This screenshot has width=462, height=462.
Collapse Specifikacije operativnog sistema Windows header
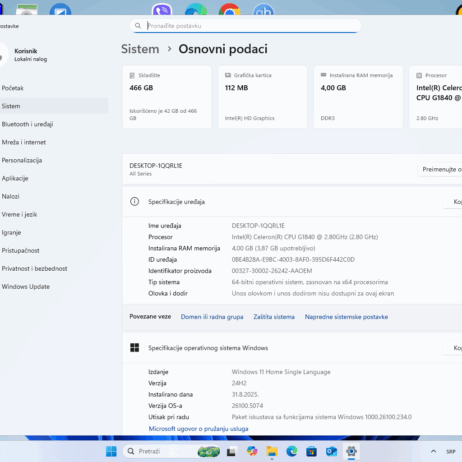coord(292,348)
